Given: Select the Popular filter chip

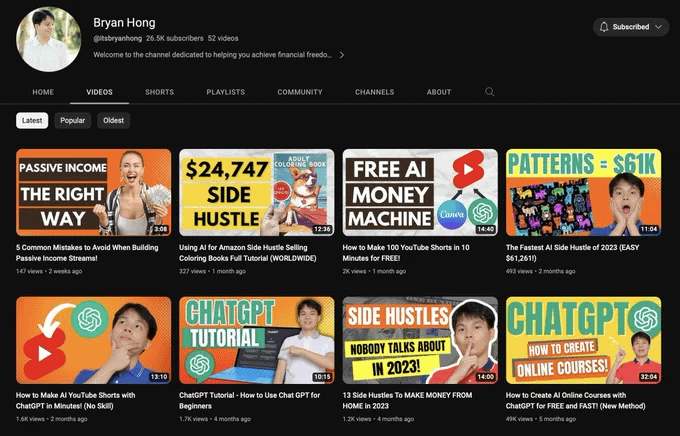Looking at the screenshot, I should pyautogui.click(x=73, y=120).
